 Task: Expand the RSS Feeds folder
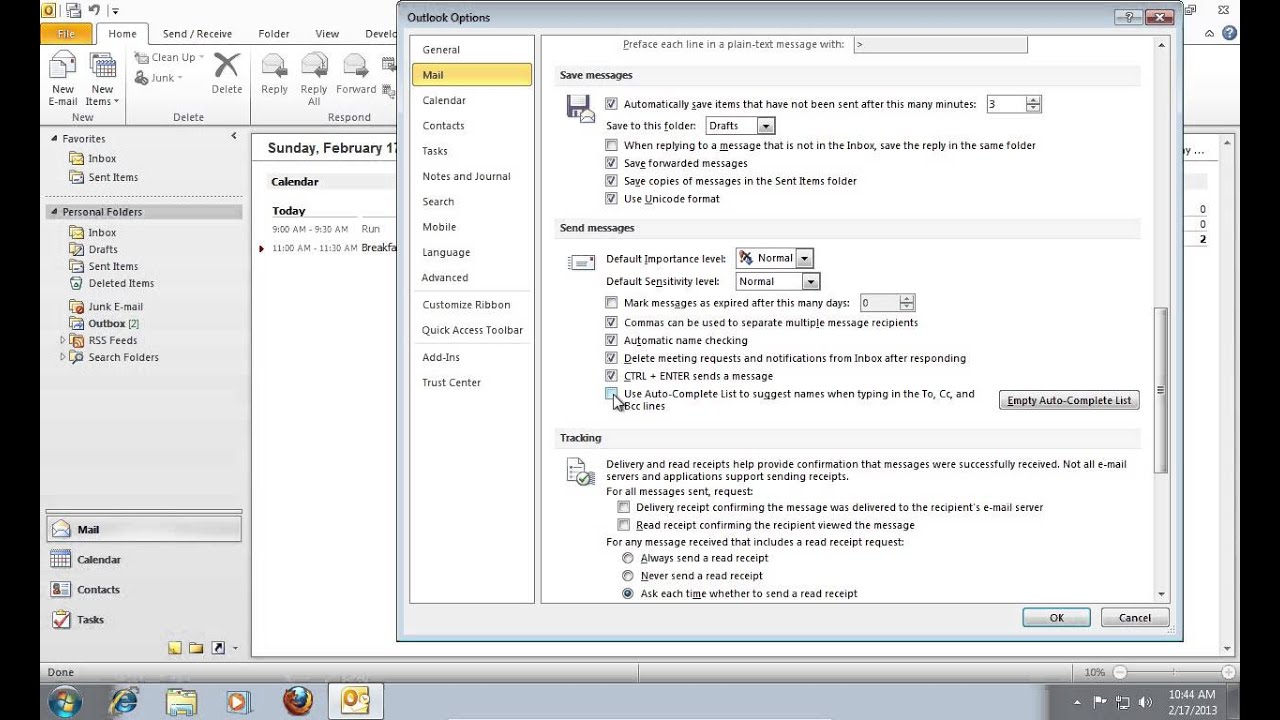click(63, 340)
